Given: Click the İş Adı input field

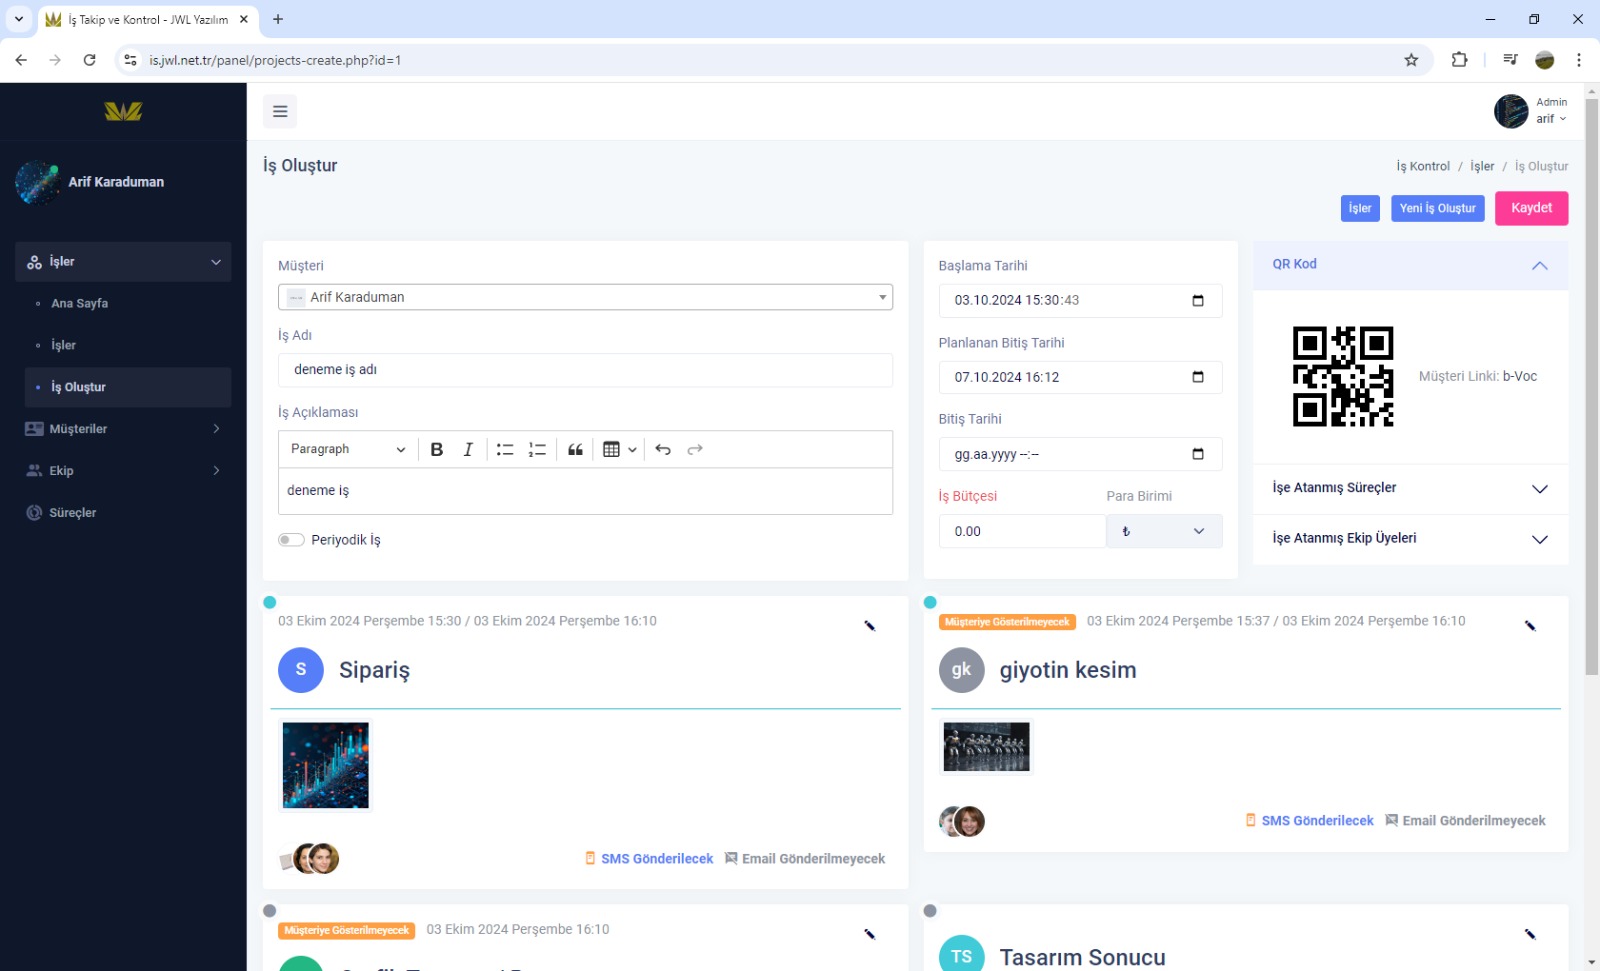Looking at the screenshot, I should (x=585, y=370).
